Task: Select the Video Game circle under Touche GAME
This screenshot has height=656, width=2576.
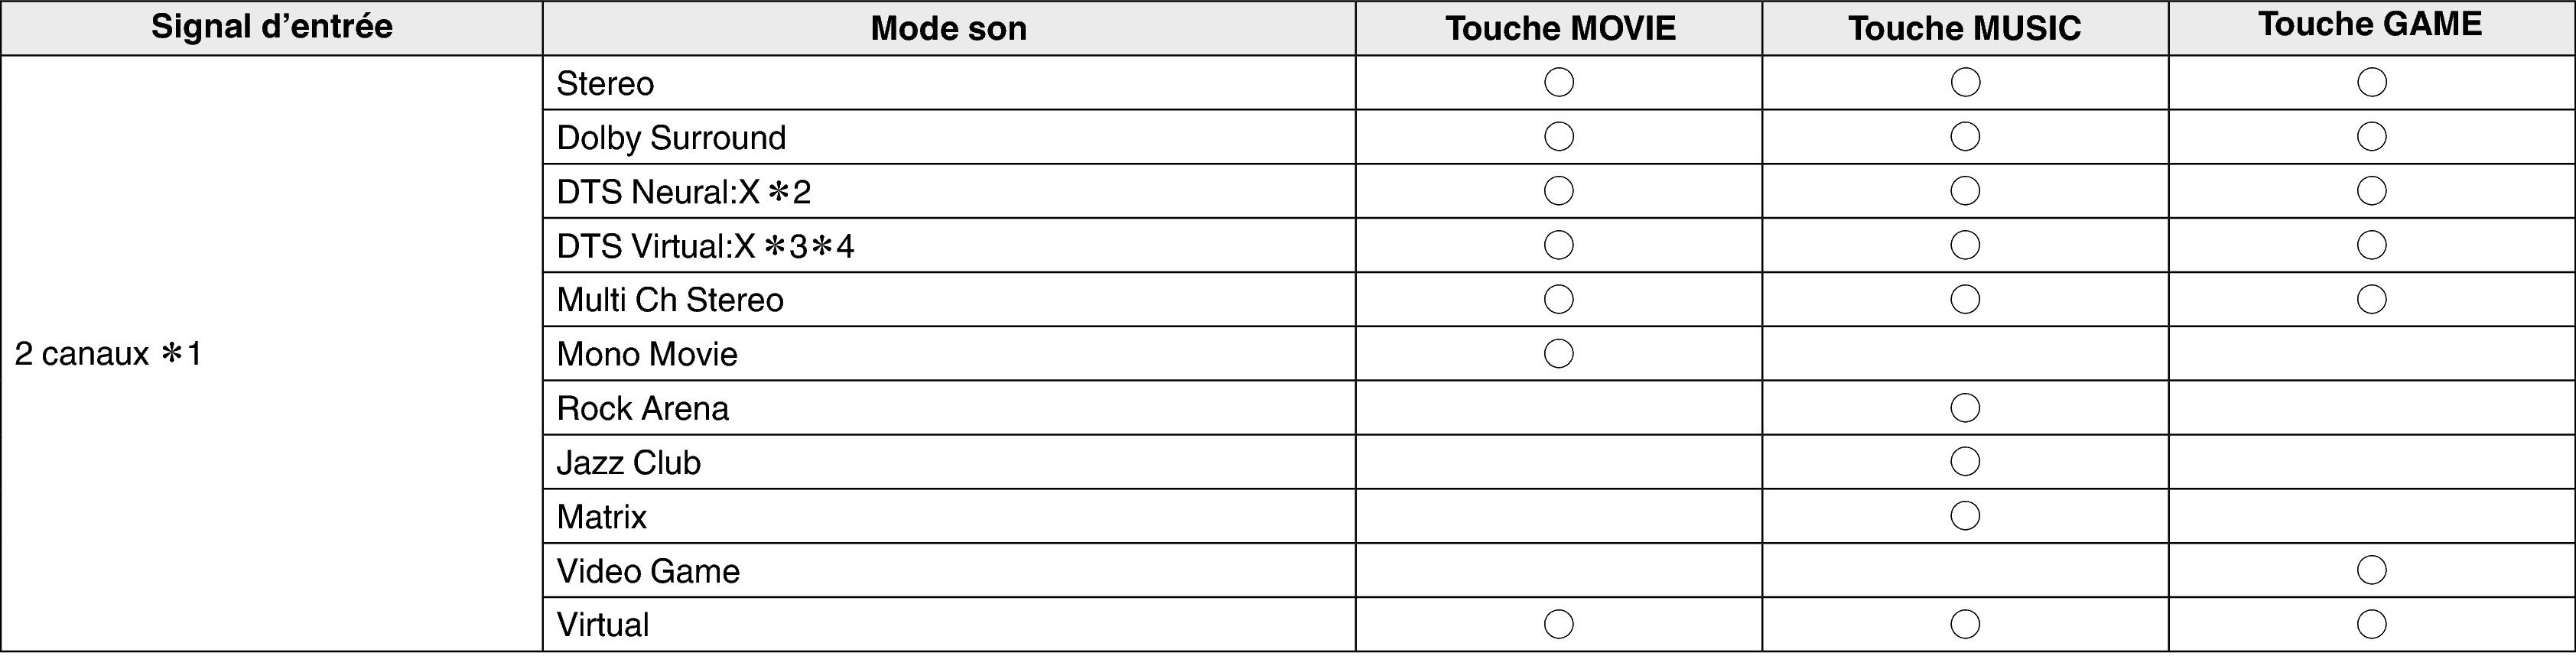Action: click(2371, 570)
